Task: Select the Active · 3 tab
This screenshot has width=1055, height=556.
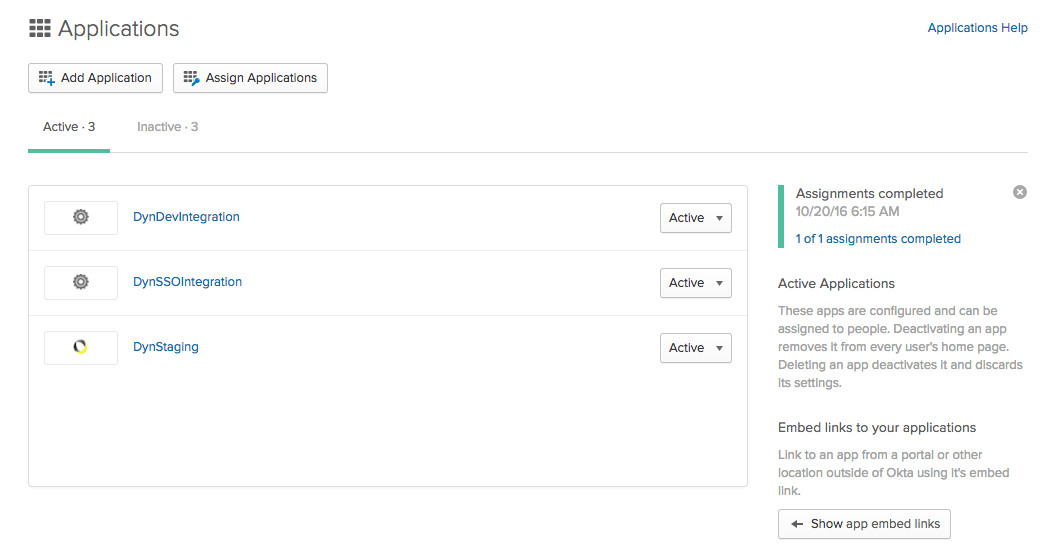Action: [x=69, y=127]
